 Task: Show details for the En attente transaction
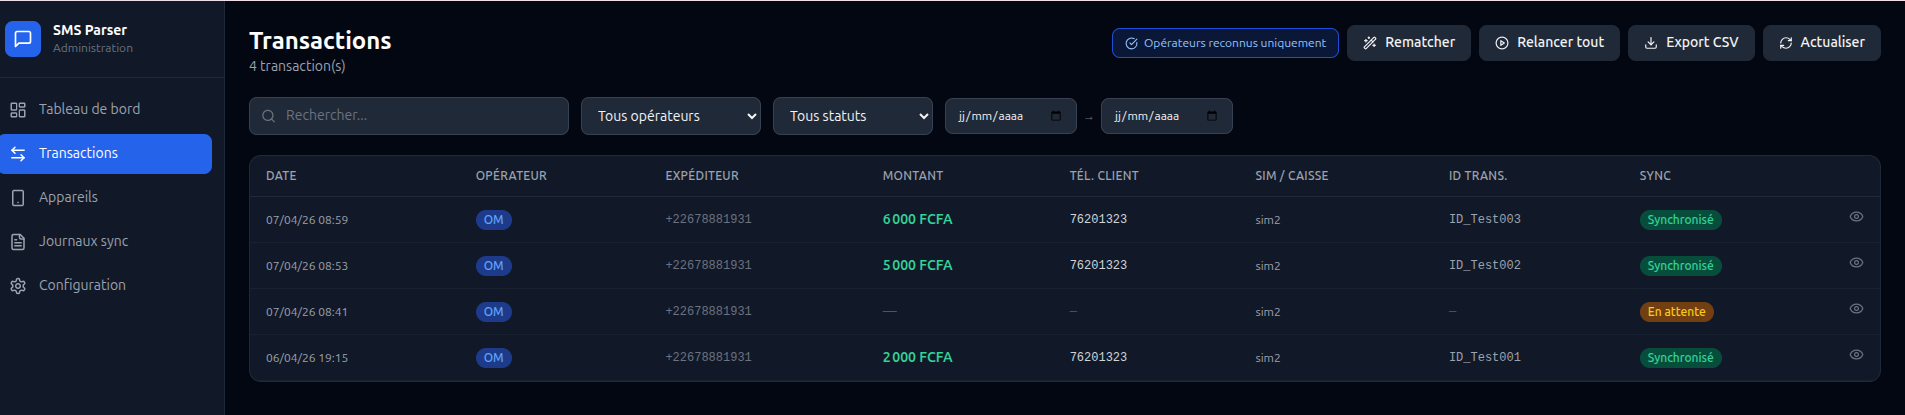[1855, 309]
